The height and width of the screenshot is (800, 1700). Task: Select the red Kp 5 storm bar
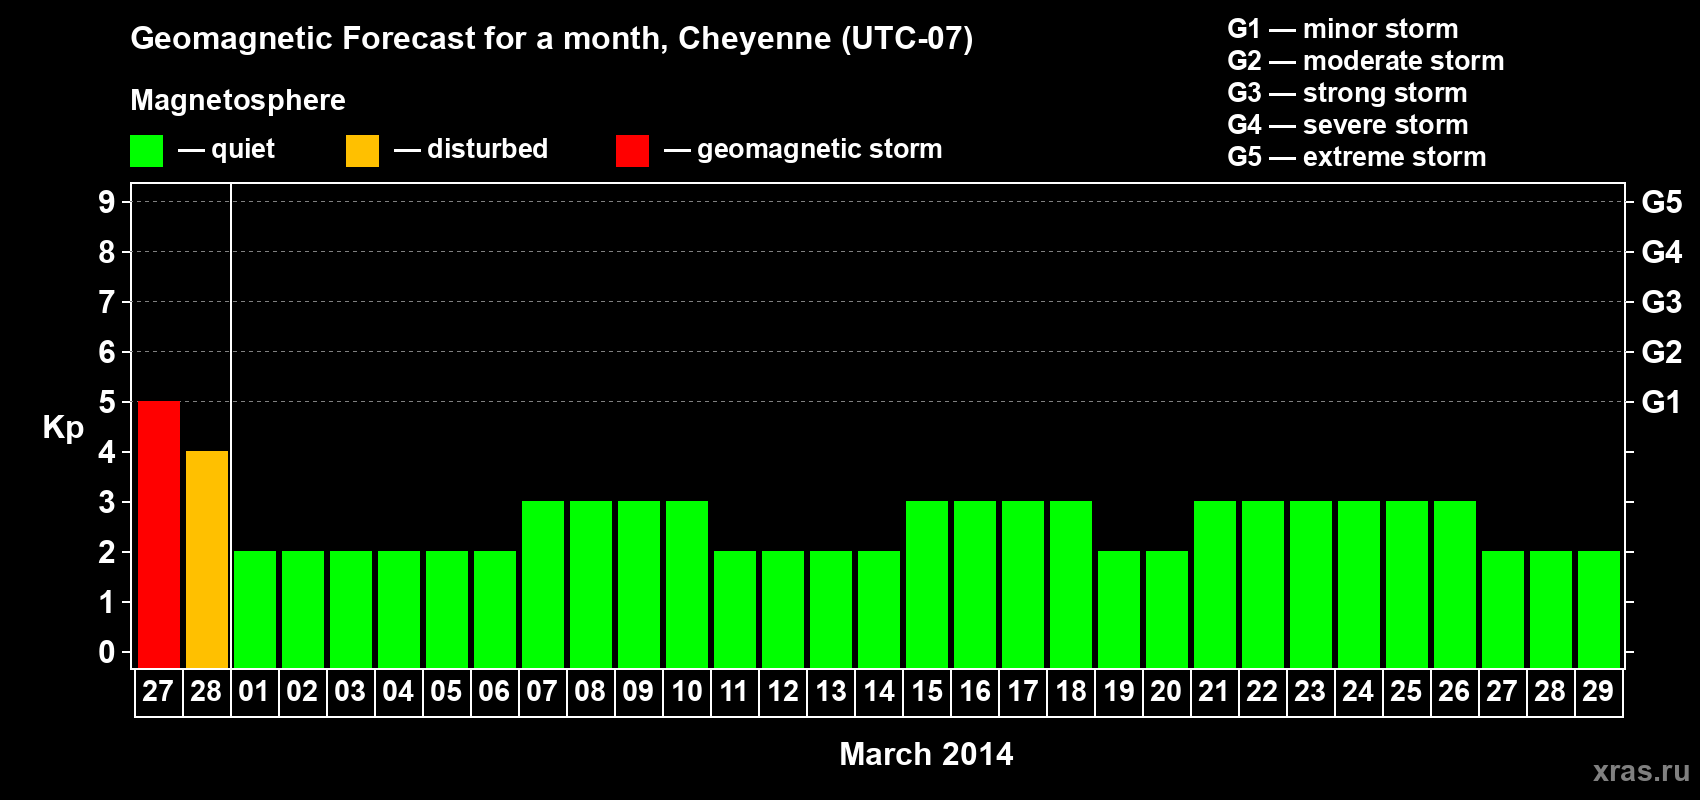pos(159,535)
